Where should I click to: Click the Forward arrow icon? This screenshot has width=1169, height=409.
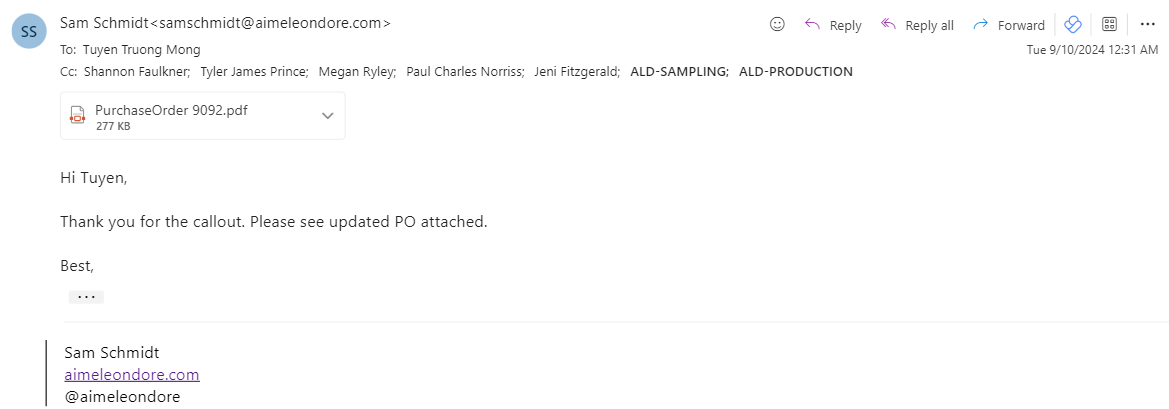click(x=980, y=25)
